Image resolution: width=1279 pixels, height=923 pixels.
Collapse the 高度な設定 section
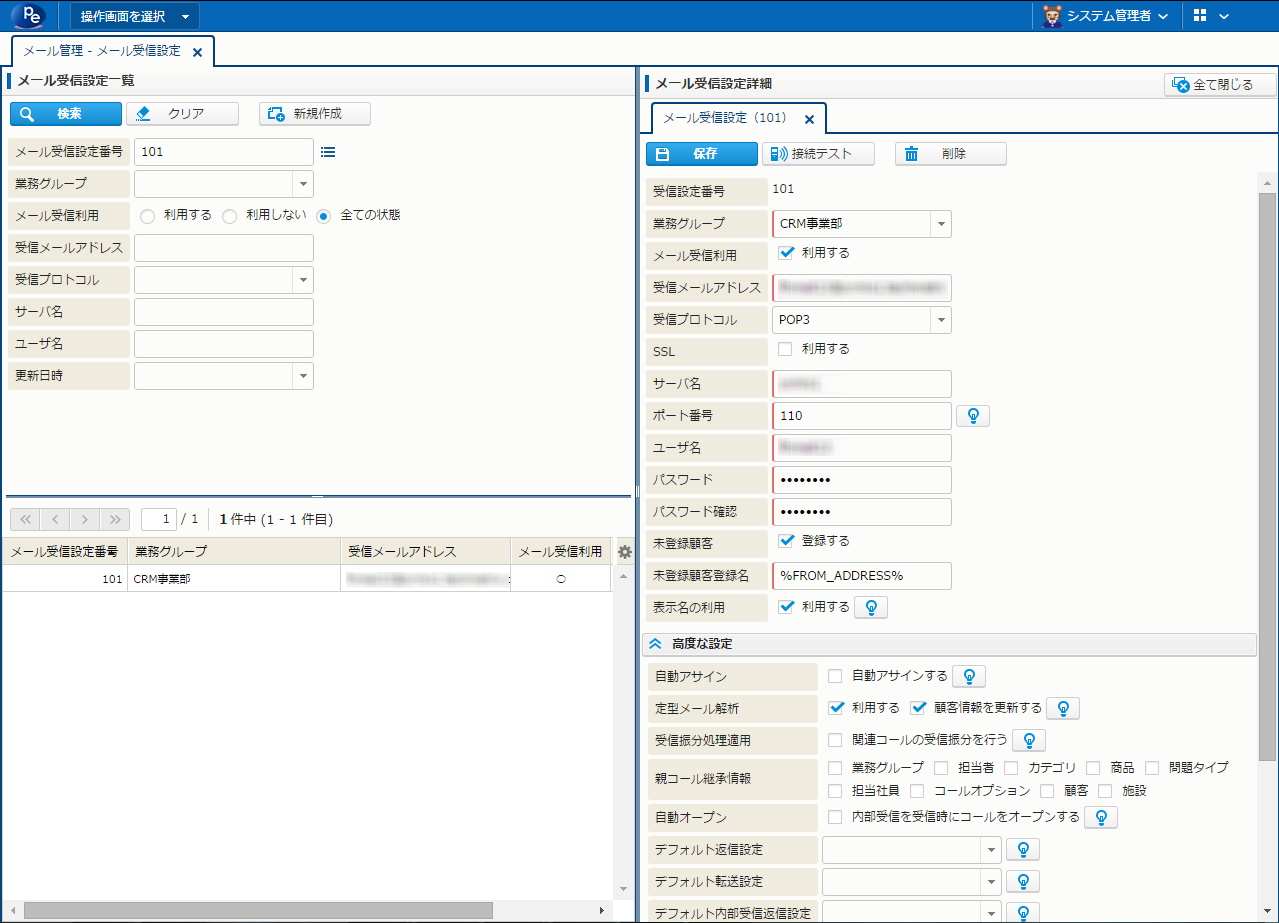click(x=656, y=644)
